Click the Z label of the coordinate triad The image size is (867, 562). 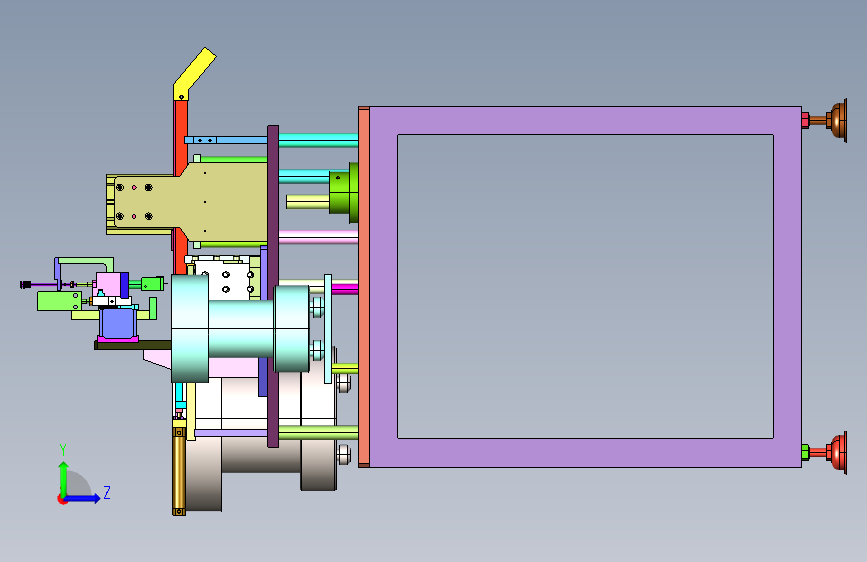coord(107,492)
